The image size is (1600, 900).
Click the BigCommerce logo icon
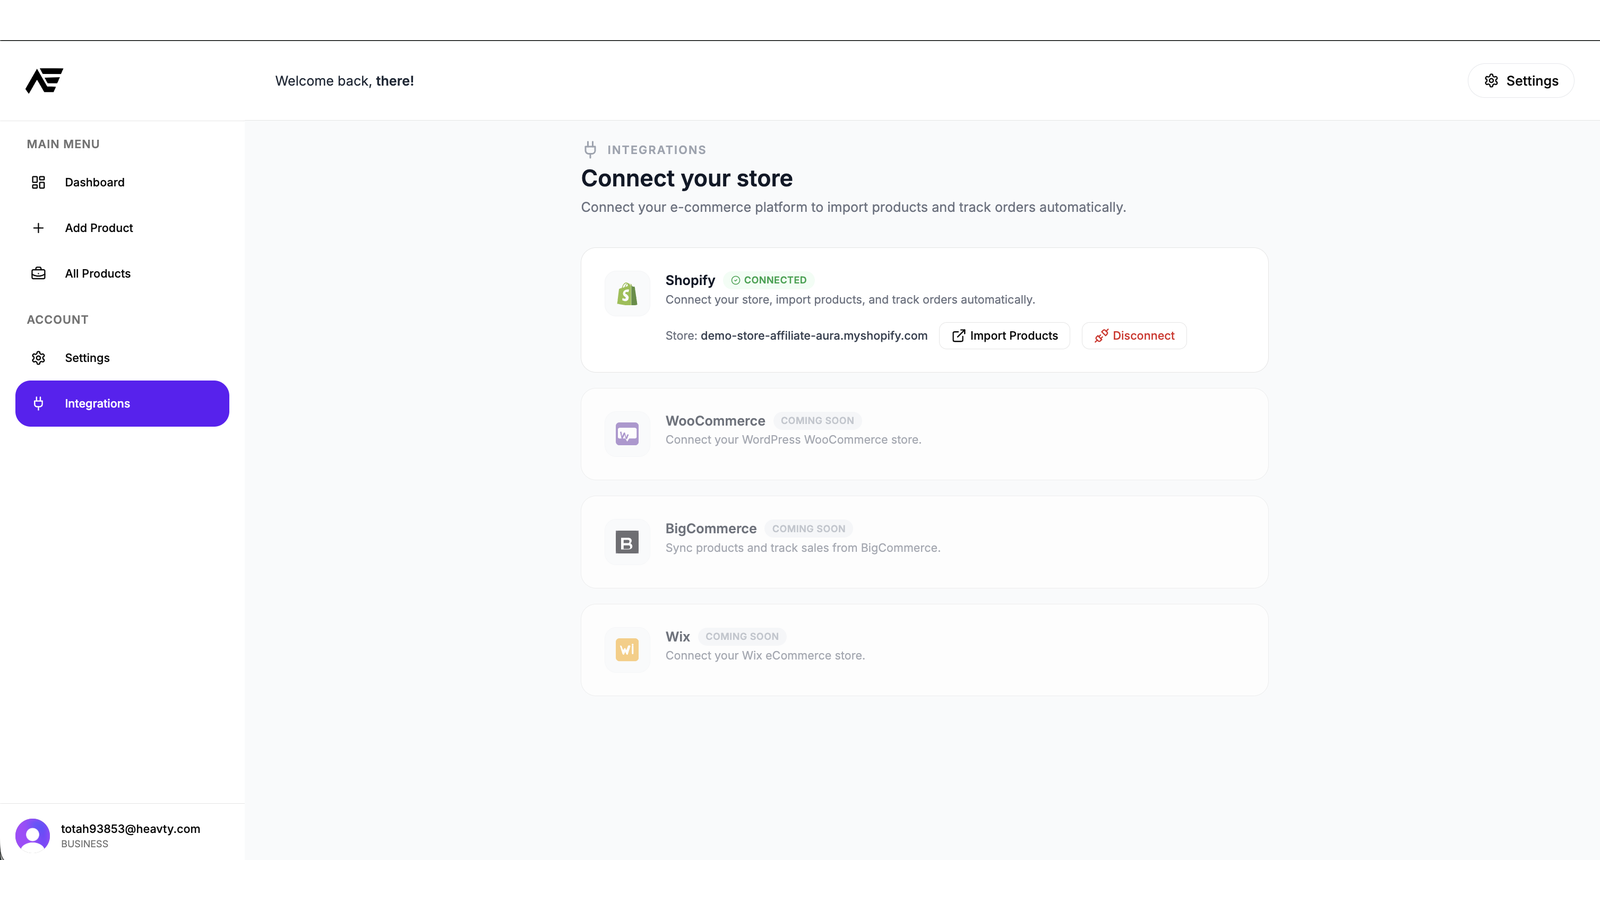click(627, 542)
